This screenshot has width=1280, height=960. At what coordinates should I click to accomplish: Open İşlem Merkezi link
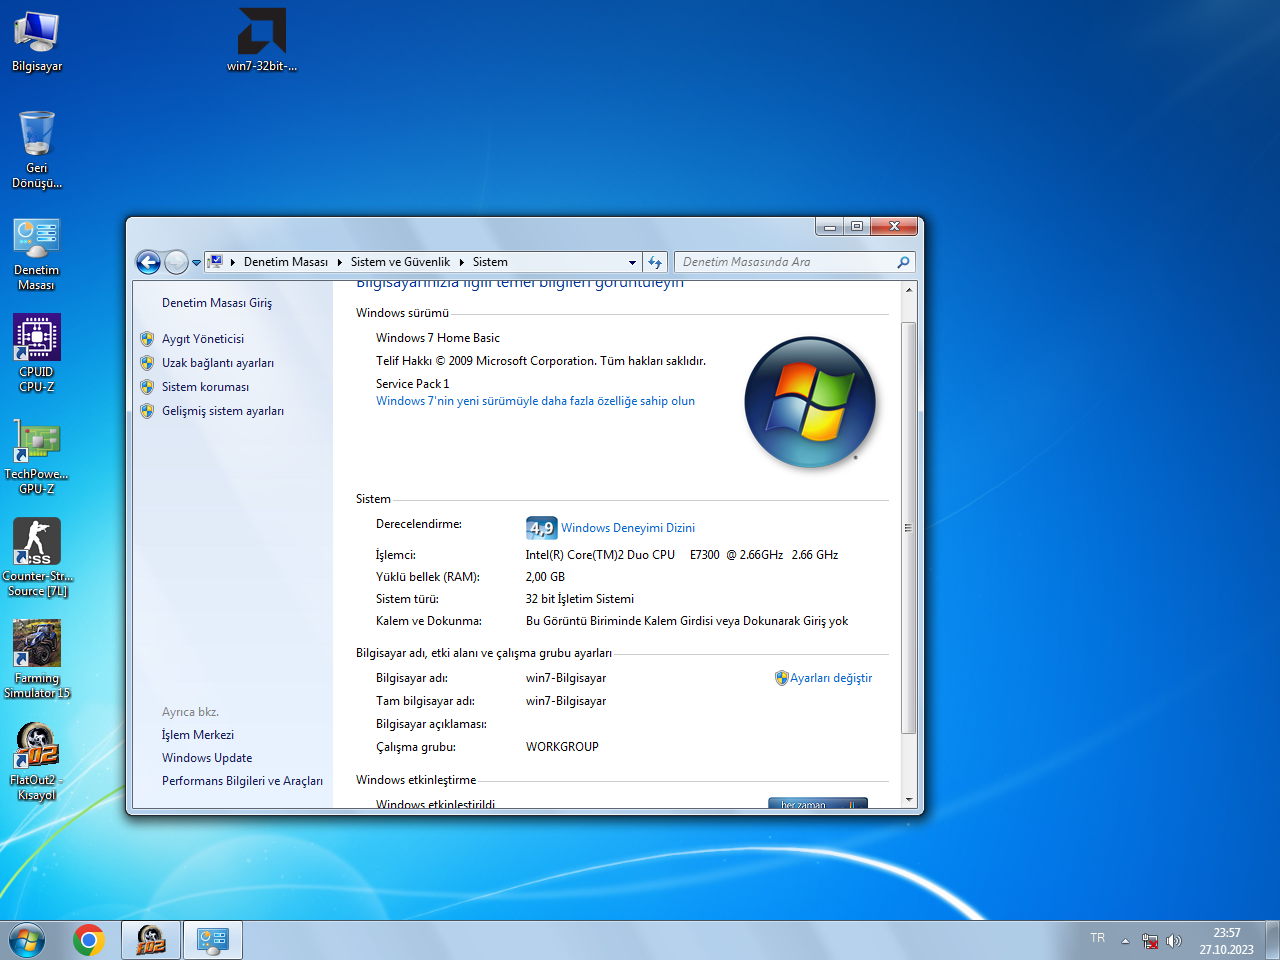pos(198,735)
